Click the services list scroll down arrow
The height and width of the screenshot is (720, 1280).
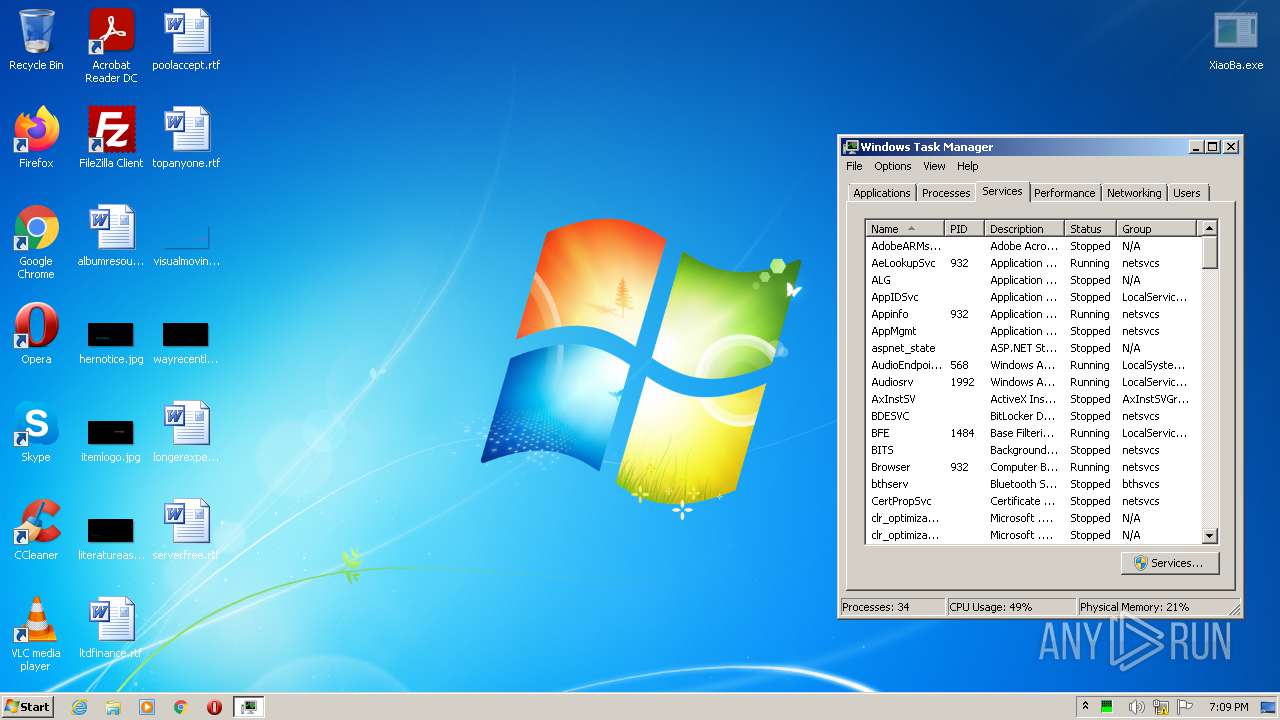point(1209,536)
